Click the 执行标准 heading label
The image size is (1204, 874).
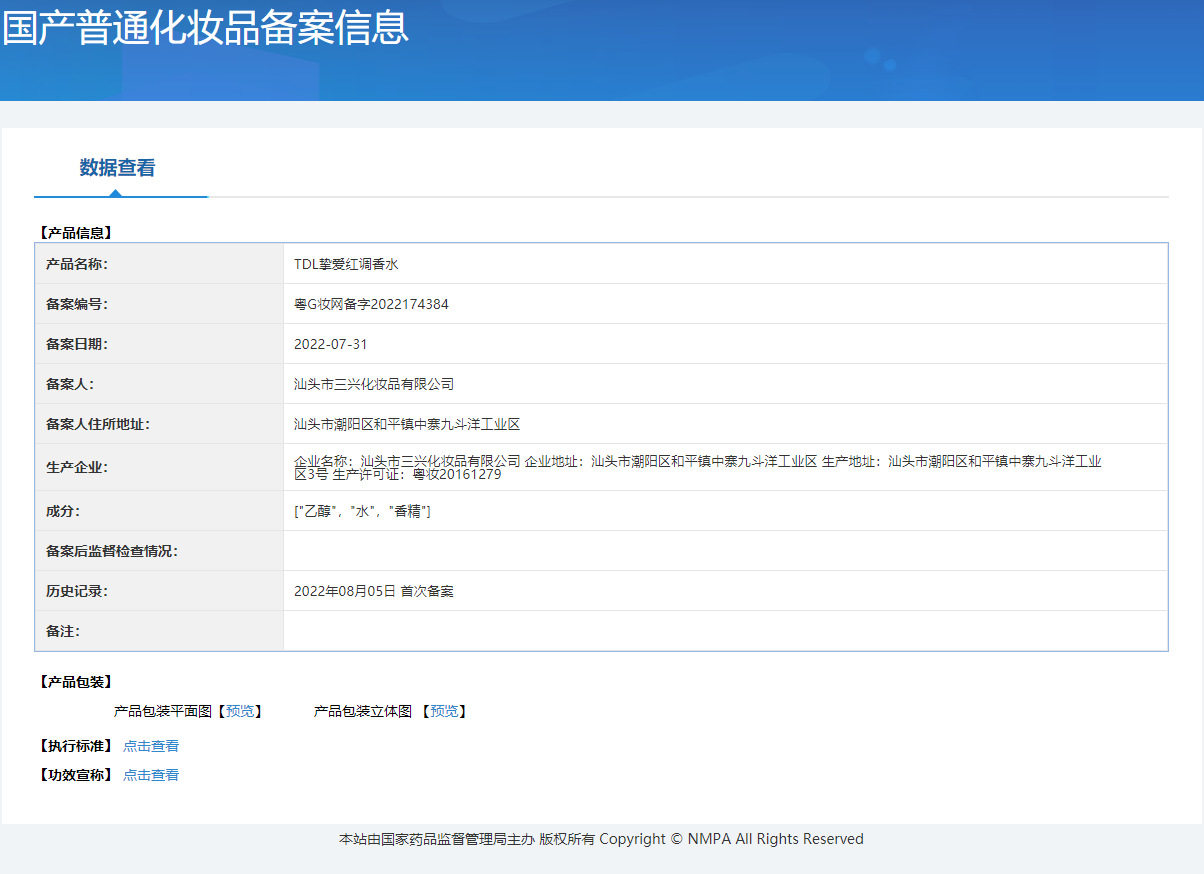[x=76, y=746]
